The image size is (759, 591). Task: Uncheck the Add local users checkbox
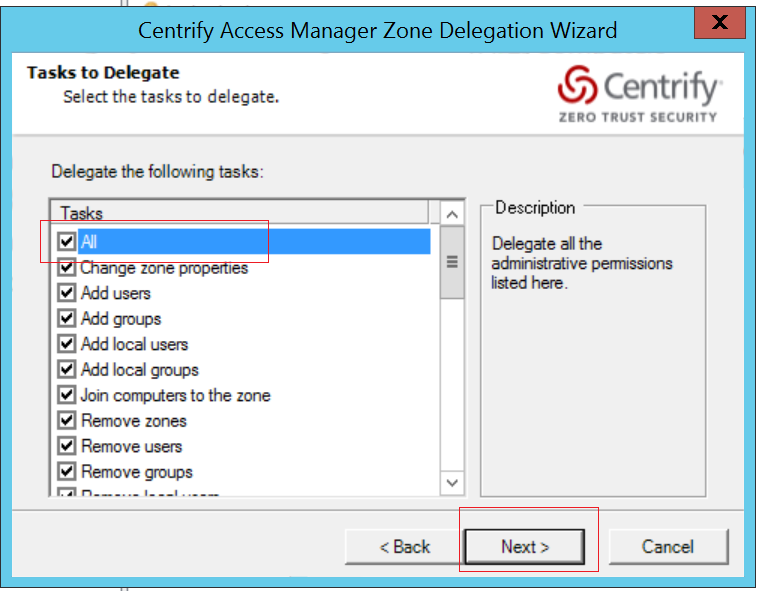point(67,344)
